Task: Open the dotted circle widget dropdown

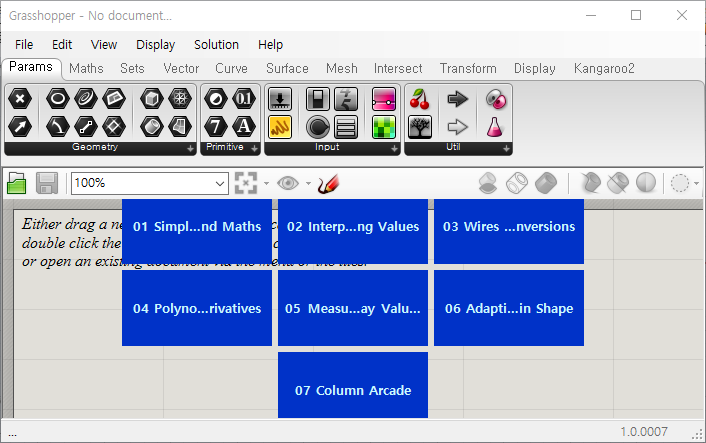Action: click(696, 183)
